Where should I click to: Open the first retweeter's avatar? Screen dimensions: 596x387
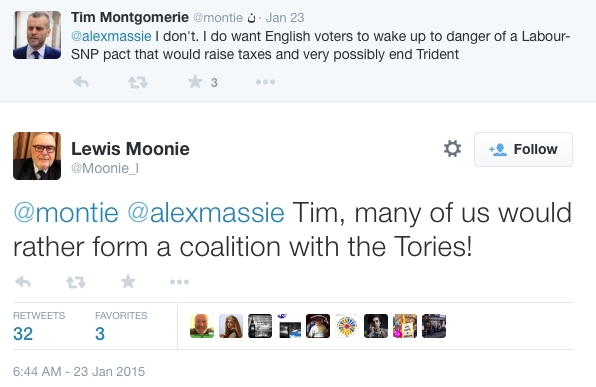[202, 326]
